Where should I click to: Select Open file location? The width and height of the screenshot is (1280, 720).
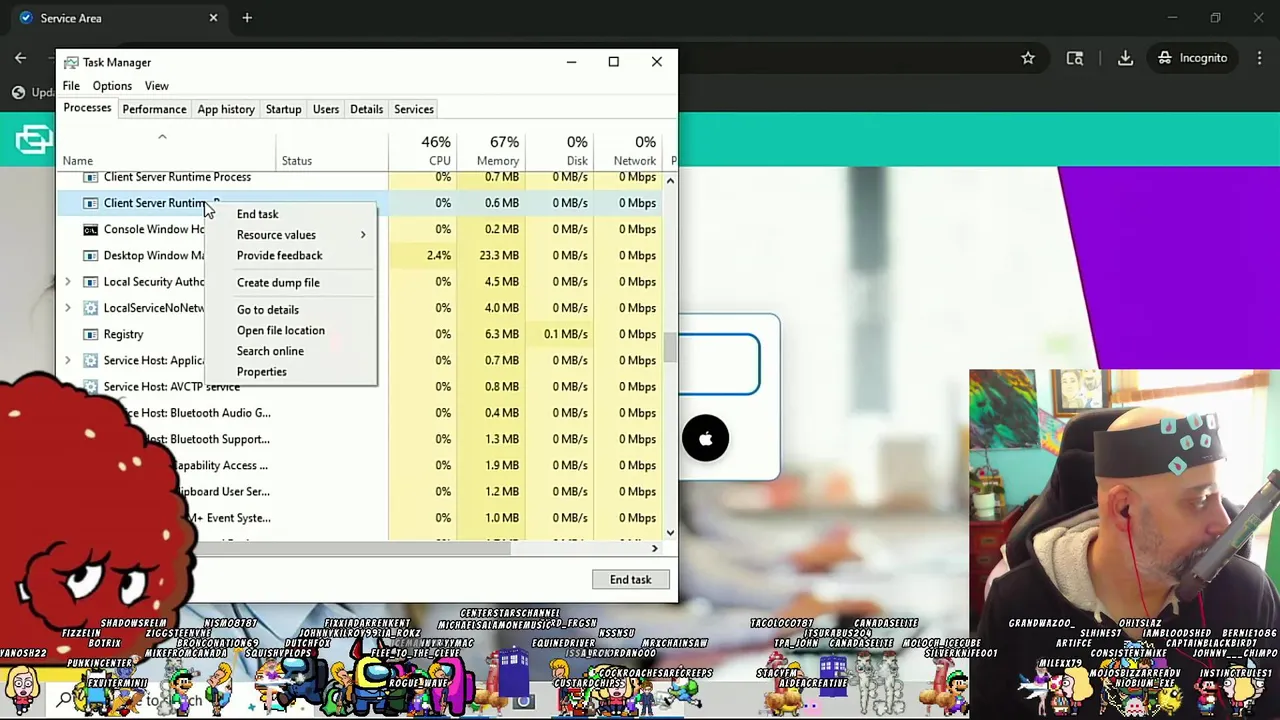click(280, 330)
